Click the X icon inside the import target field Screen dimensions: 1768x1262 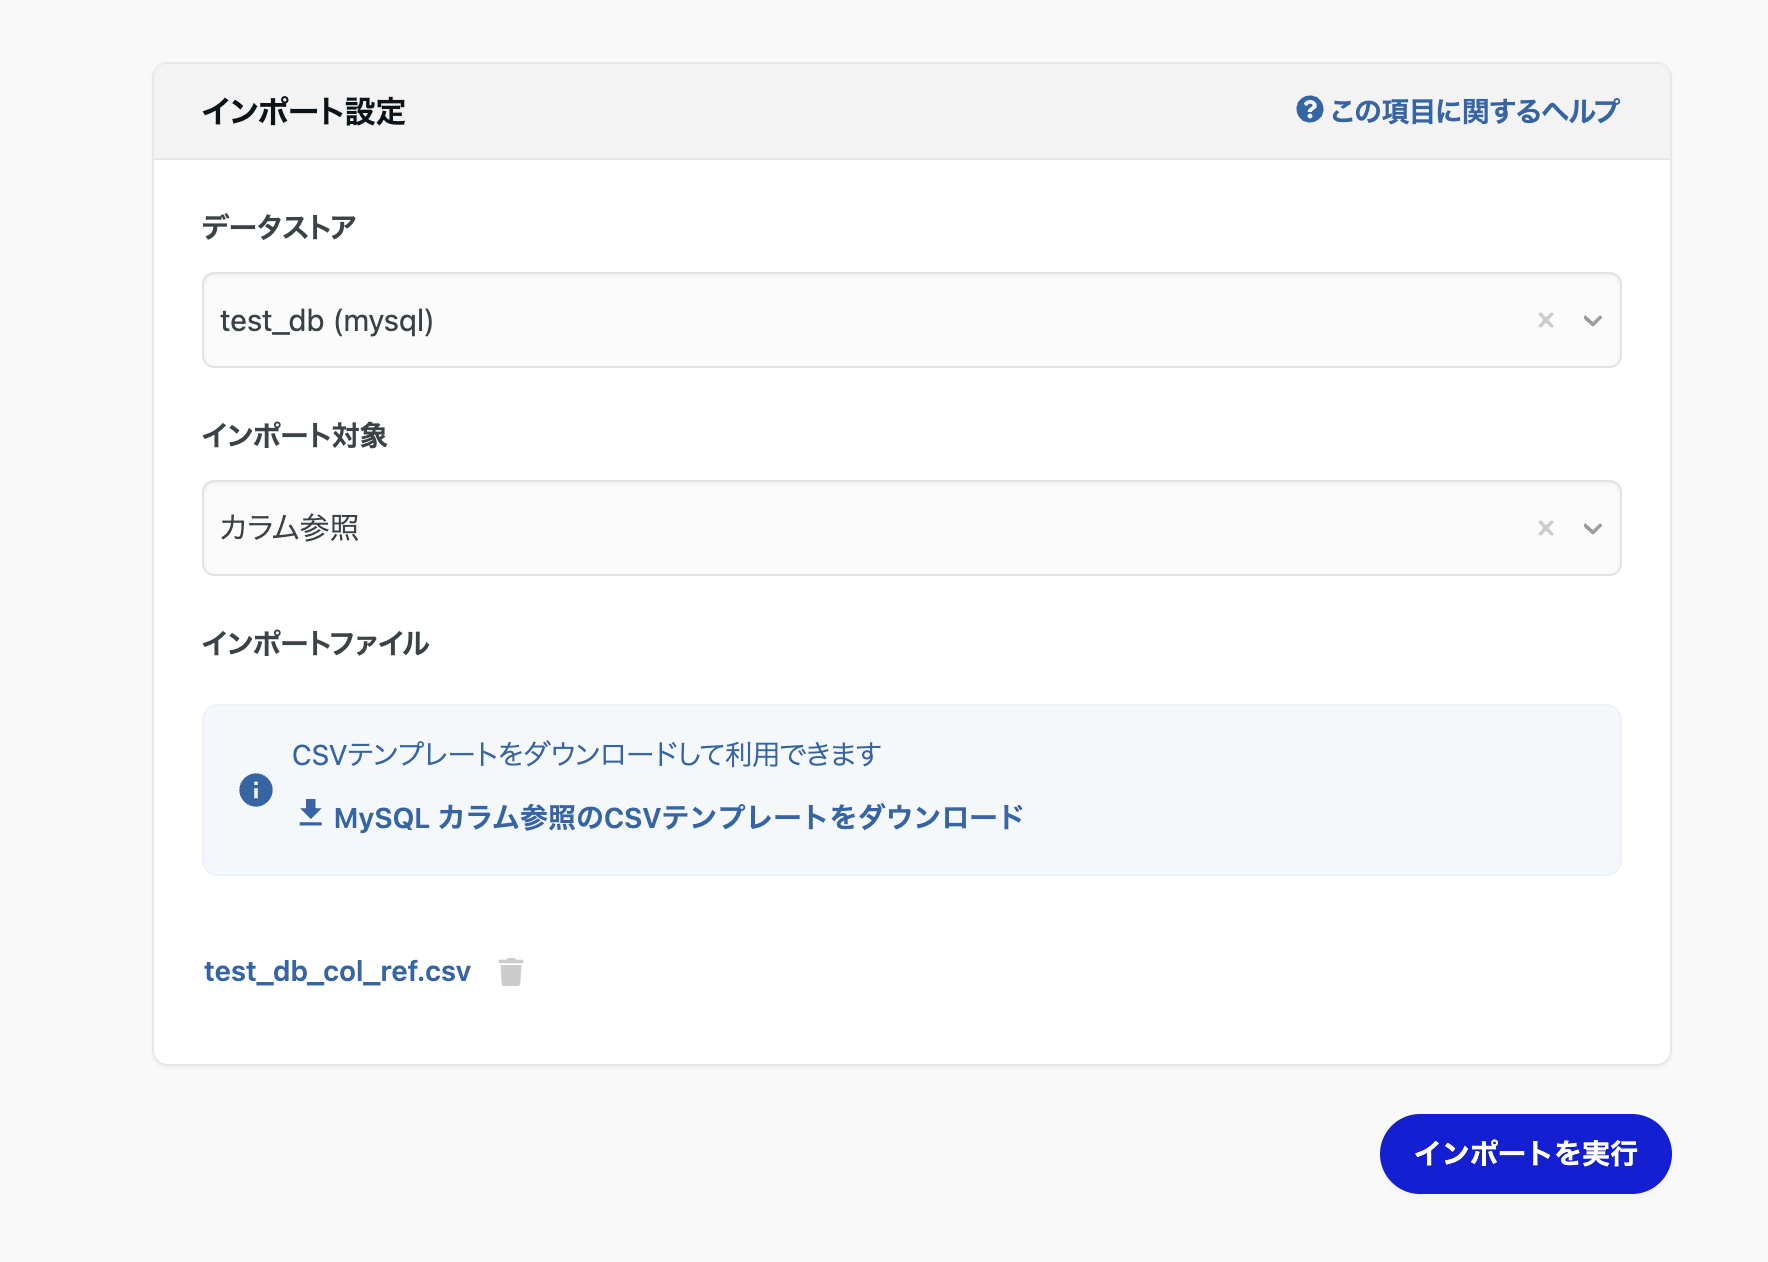1546,528
